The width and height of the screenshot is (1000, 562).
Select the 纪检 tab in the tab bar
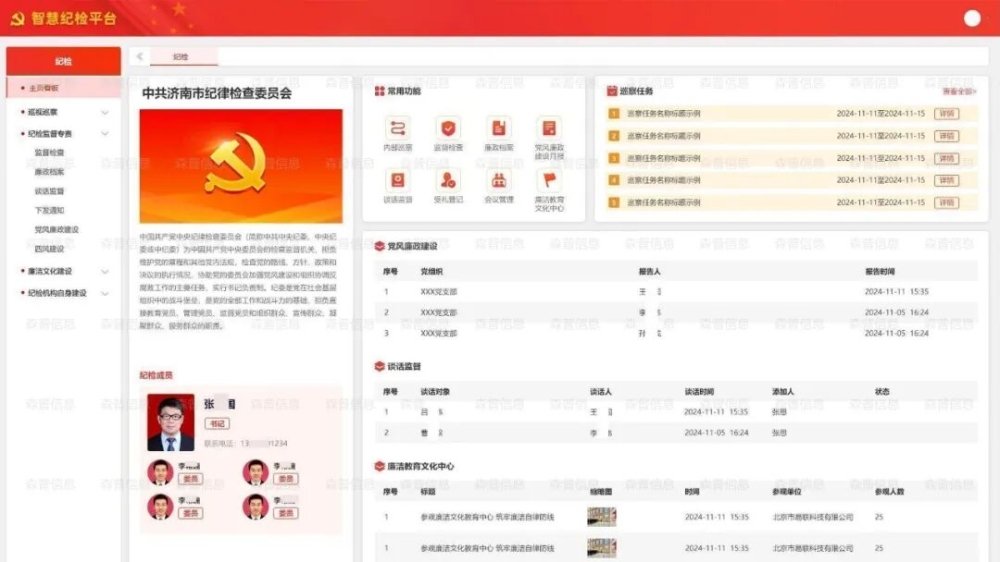click(x=181, y=57)
